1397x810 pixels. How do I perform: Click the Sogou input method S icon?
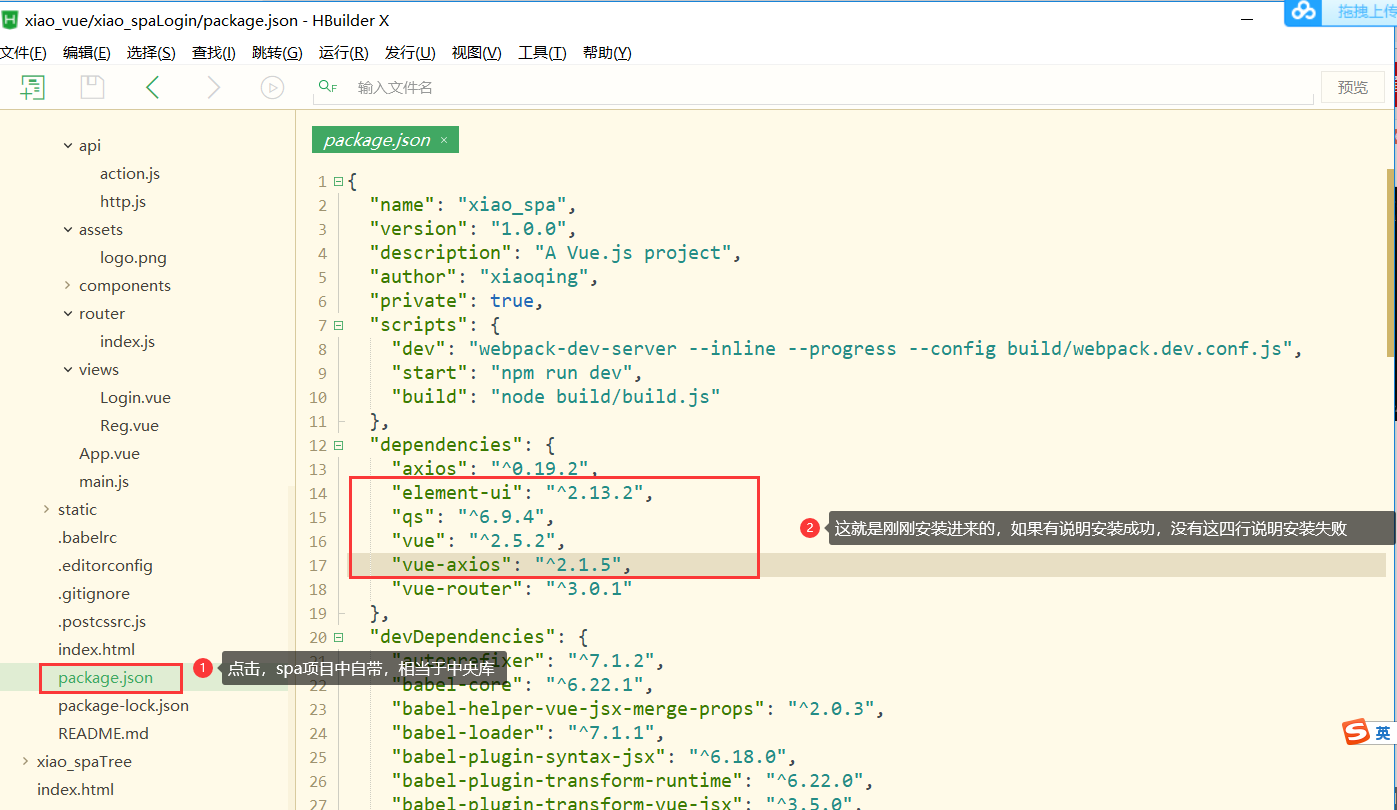click(x=1356, y=732)
